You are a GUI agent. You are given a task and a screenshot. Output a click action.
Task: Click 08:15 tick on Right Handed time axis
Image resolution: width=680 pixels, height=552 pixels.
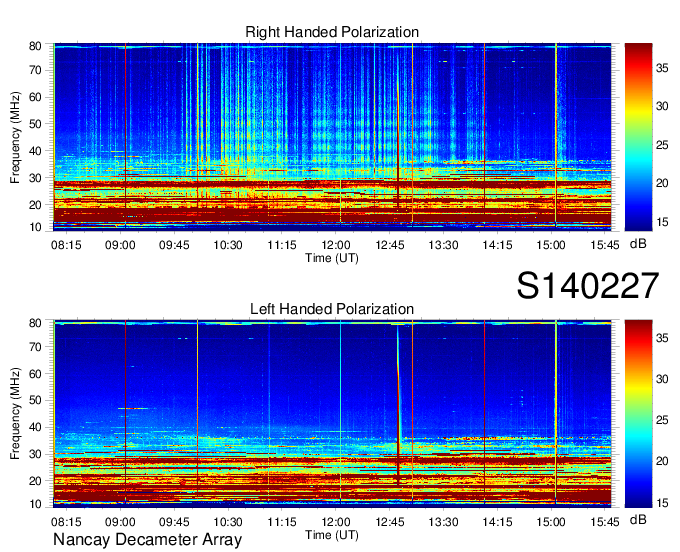click(x=66, y=245)
